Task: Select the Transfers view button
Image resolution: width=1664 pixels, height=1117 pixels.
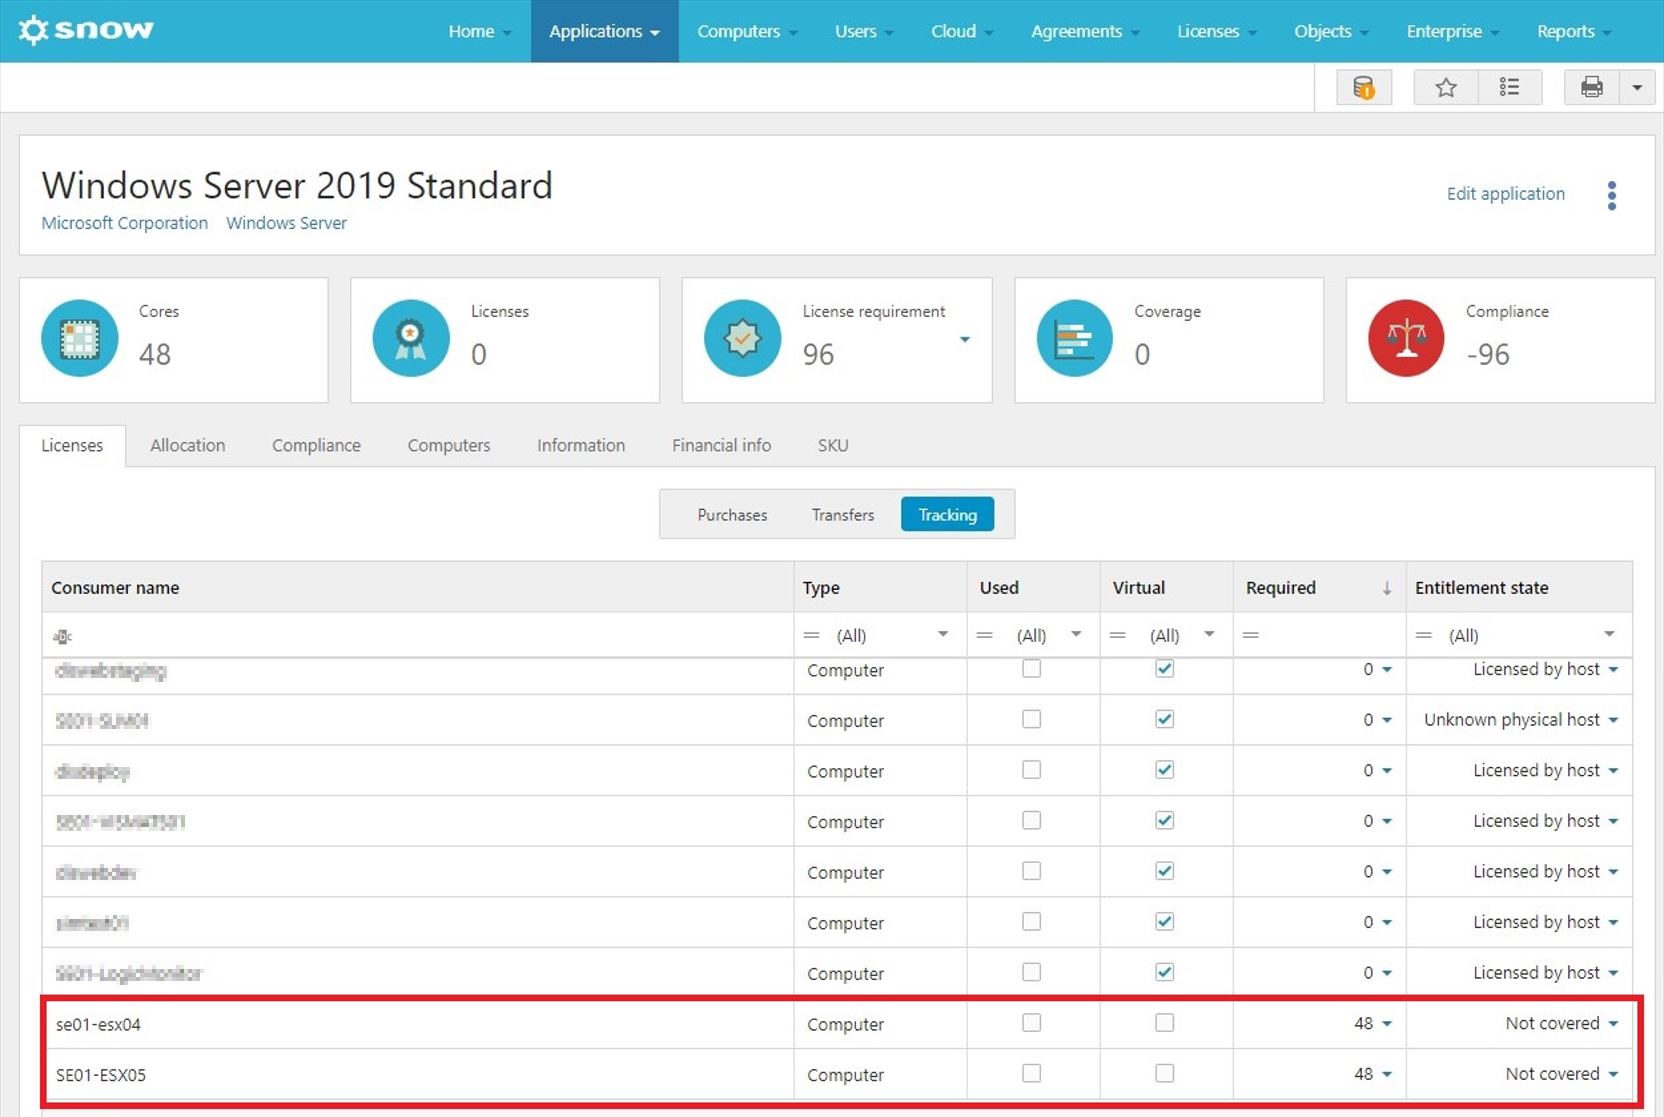Action: 843,515
